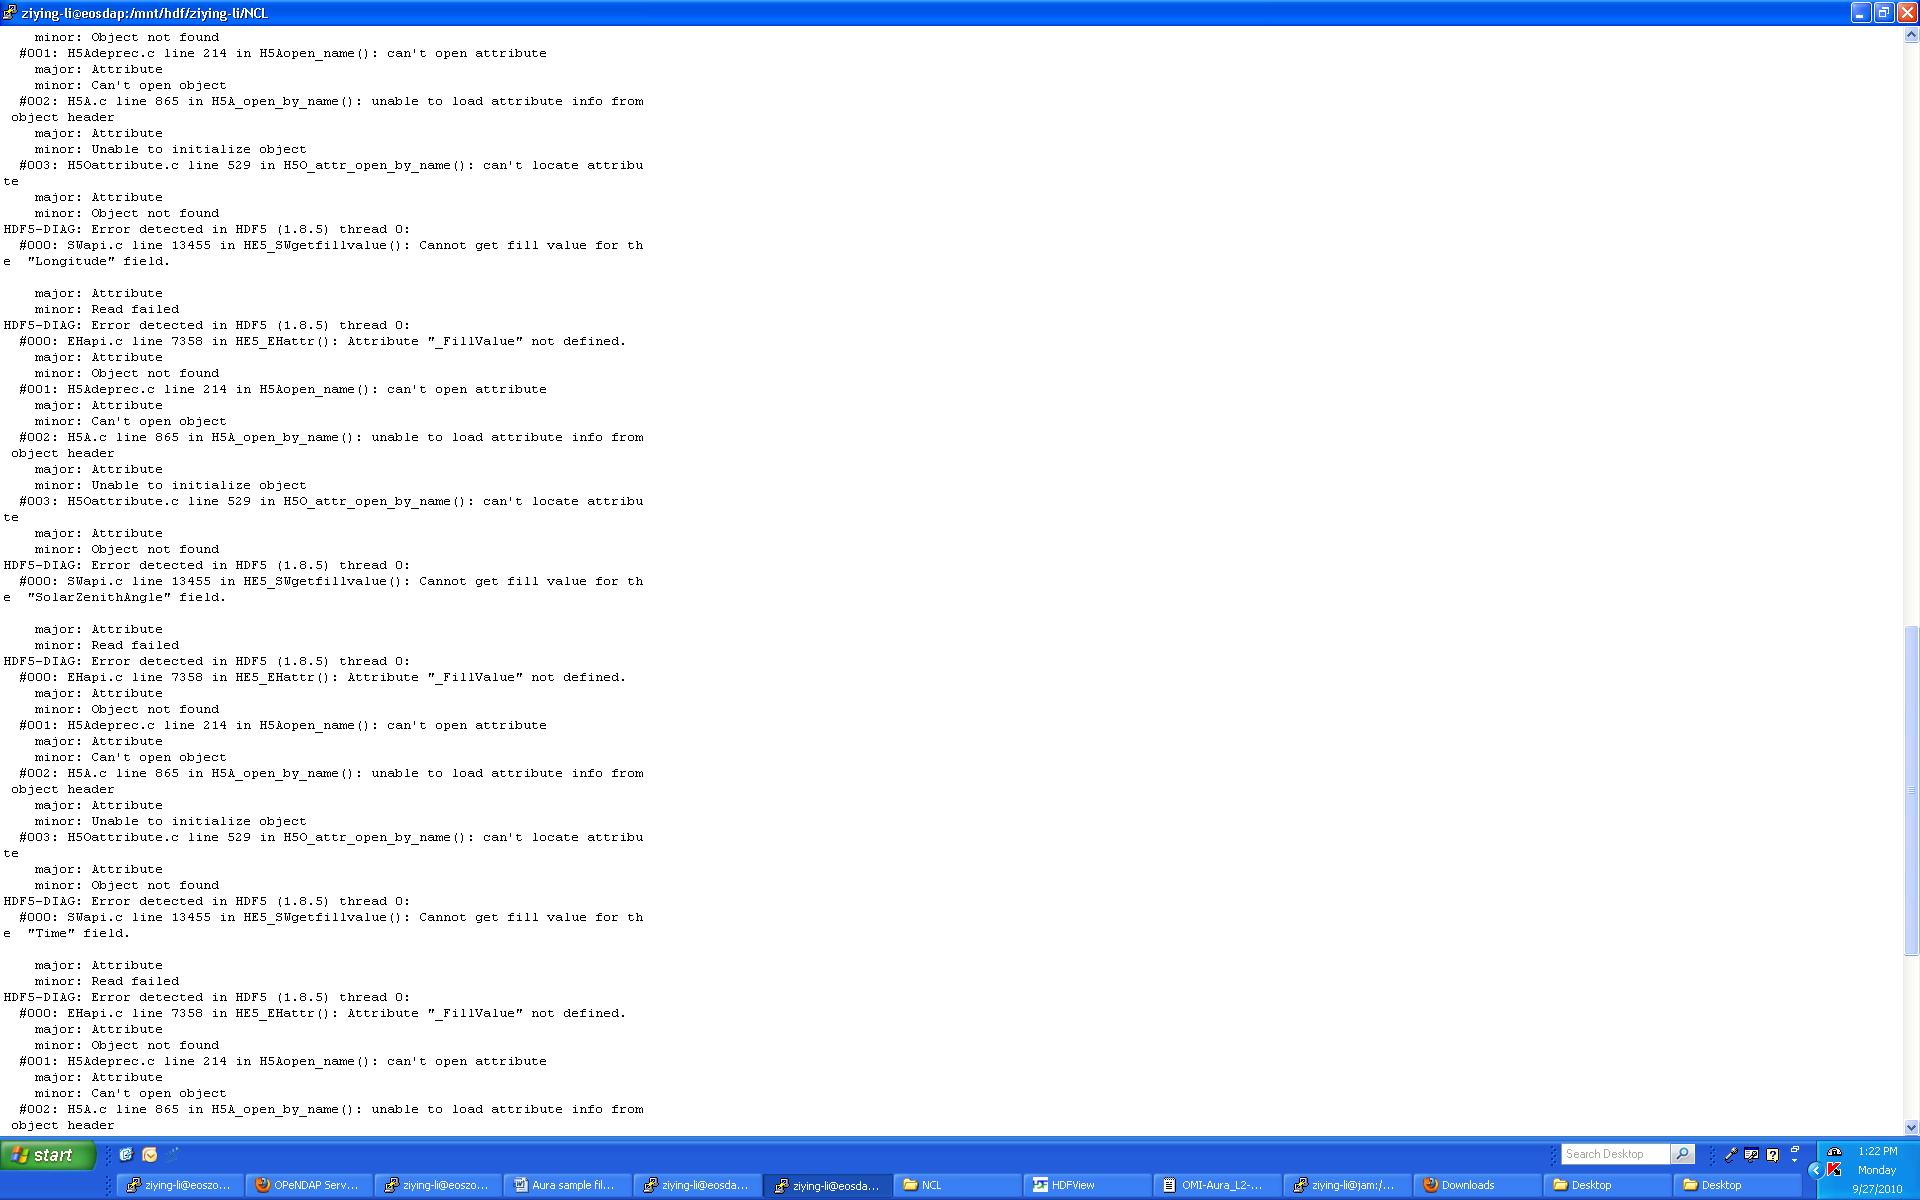The height and width of the screenshot is (1200, 1920).
Task: Click the PuTTY icon in title bar
Action: pyautogui.click(x=9, y=12)
